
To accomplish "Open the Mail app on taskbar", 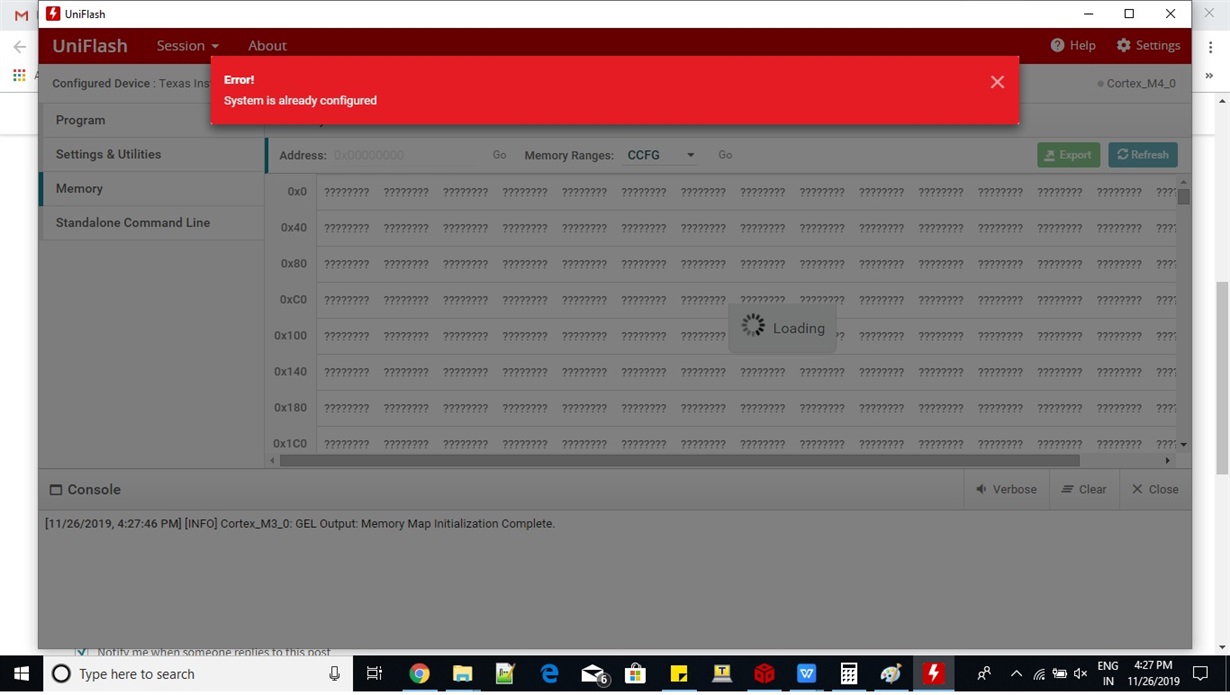I will [594, 674].
